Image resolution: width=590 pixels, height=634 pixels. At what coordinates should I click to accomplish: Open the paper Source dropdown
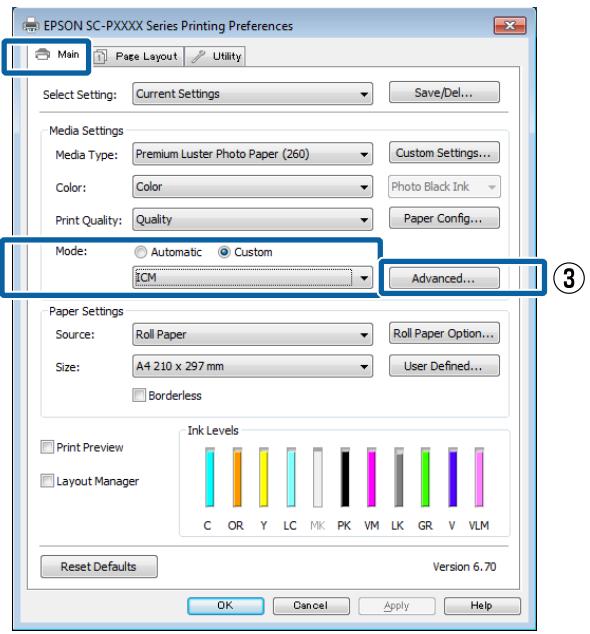(x=252, y=334)
